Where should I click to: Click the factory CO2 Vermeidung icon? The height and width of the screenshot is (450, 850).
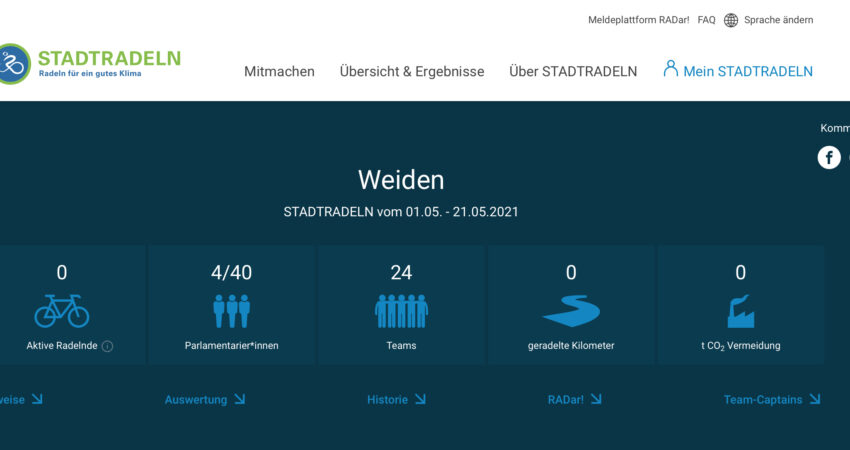coord(740,311)
